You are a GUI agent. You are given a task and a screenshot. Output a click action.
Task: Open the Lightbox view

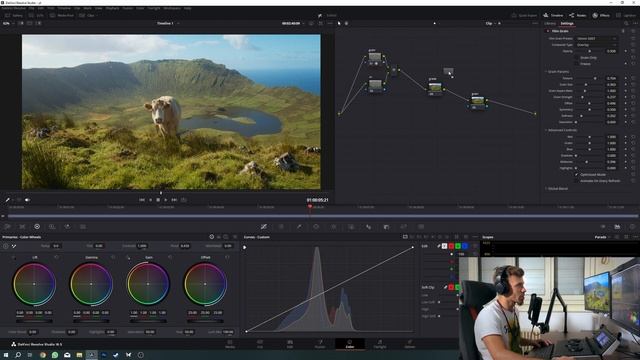(627, 16)
